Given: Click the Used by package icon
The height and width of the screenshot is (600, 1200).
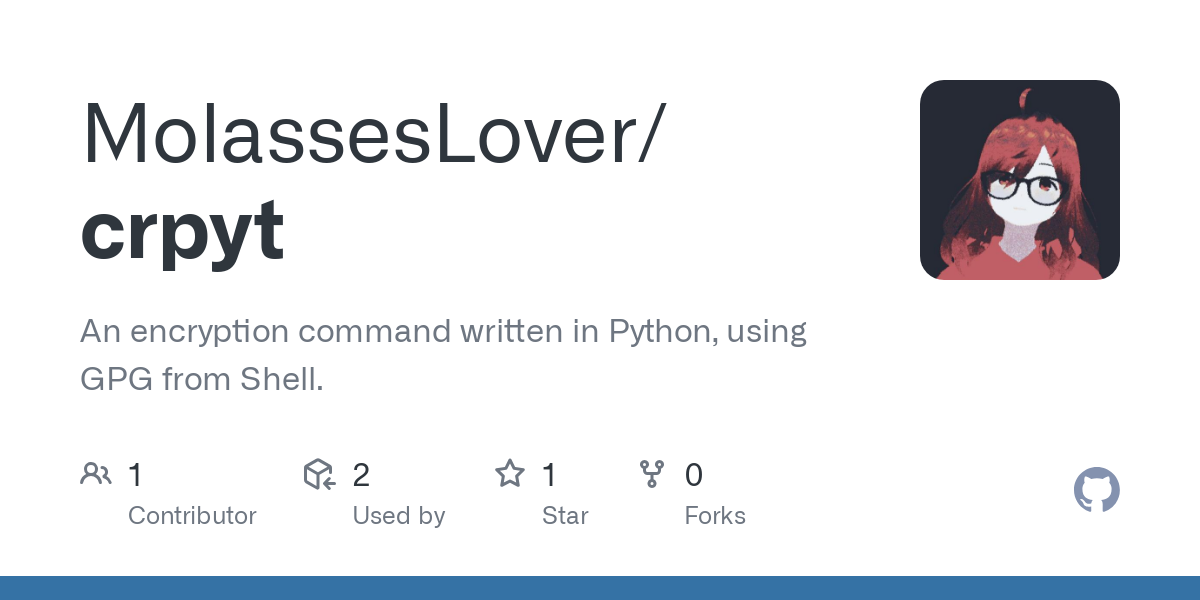Looking at the screenshot, I should (318, 474).
